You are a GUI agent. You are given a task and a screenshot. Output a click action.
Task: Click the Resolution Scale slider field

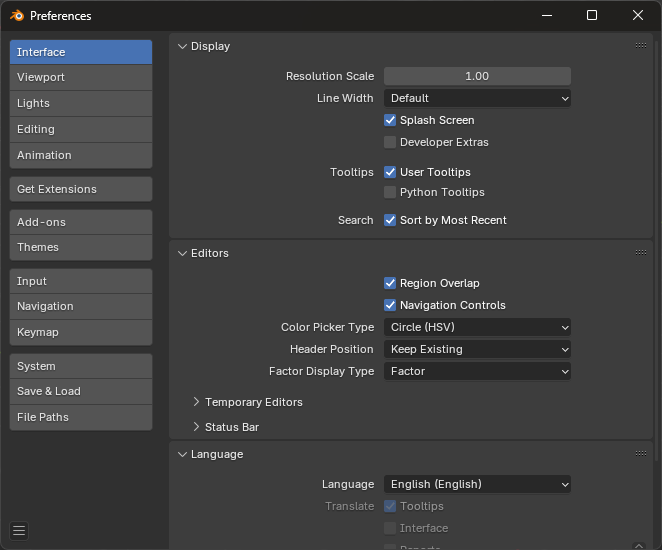coord(477,76)
